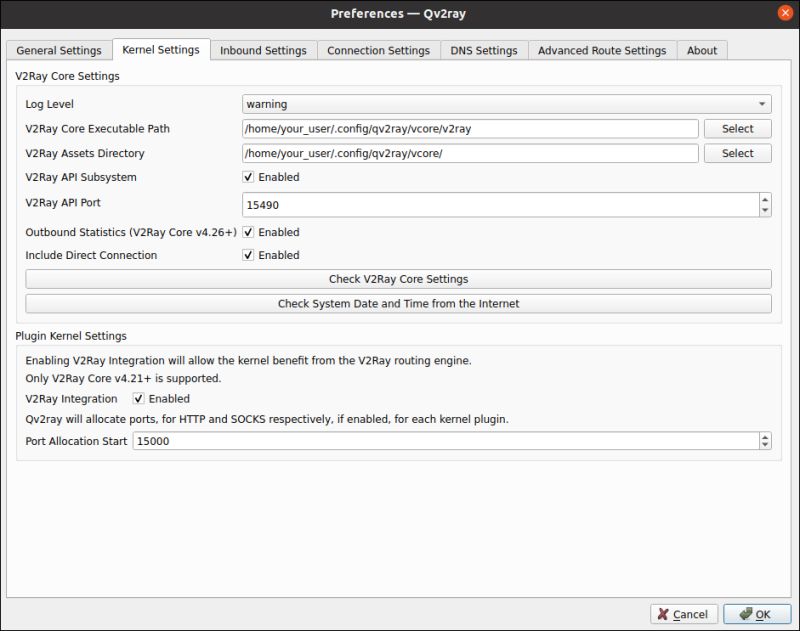Uncheck Outbound Statistics Enabled
The image size is (800, 631).
[246, 232]
